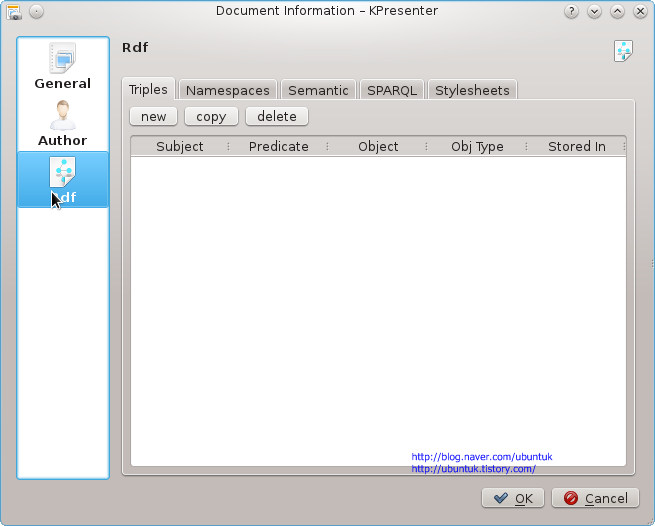The width and height of the screenshot is (655, 526).
Task: Open the General page in sidebar
Action: (x=63, y=66)
